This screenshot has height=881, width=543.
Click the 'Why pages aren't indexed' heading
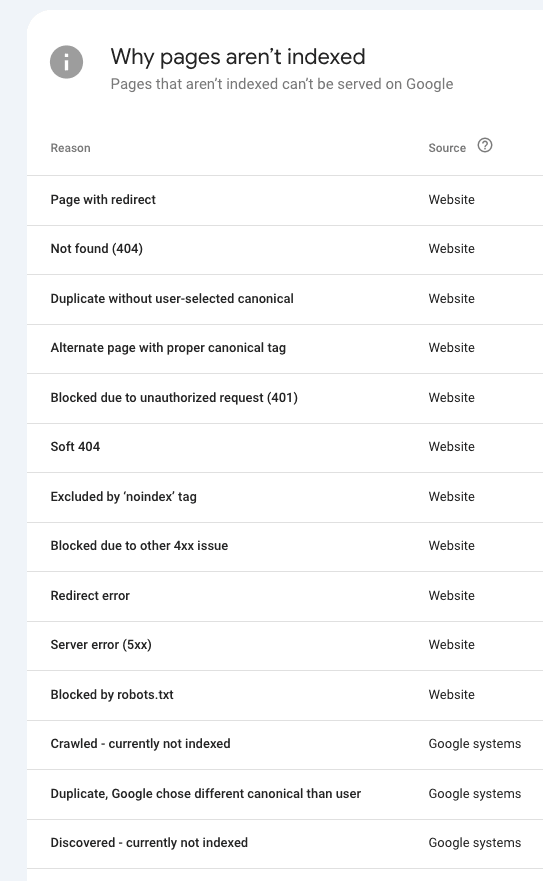coord(238,57)
